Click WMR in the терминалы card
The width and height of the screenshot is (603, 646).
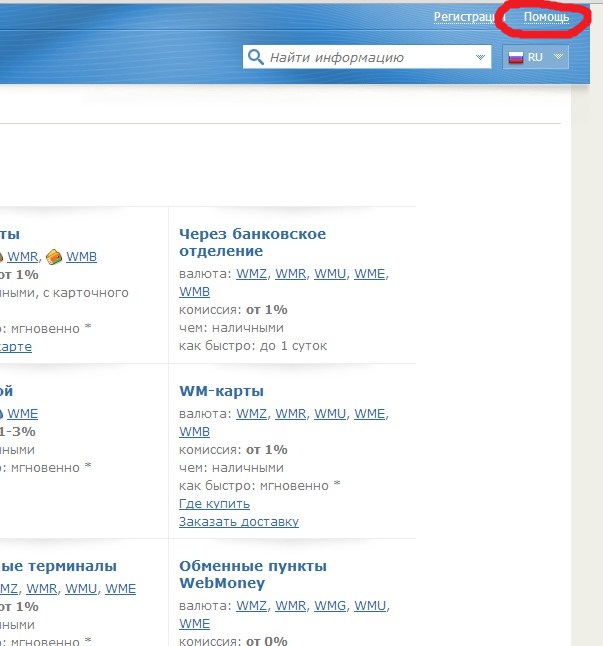(42, 589)
